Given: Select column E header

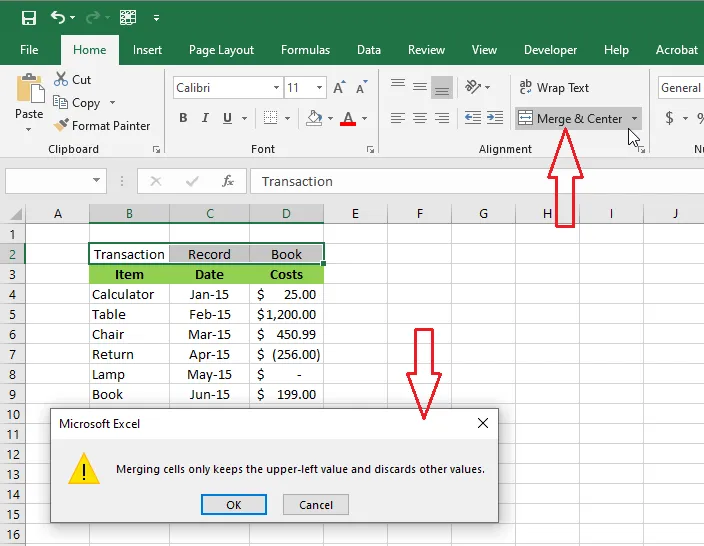Looking at the screenshot, I should (x=355, y=214).
